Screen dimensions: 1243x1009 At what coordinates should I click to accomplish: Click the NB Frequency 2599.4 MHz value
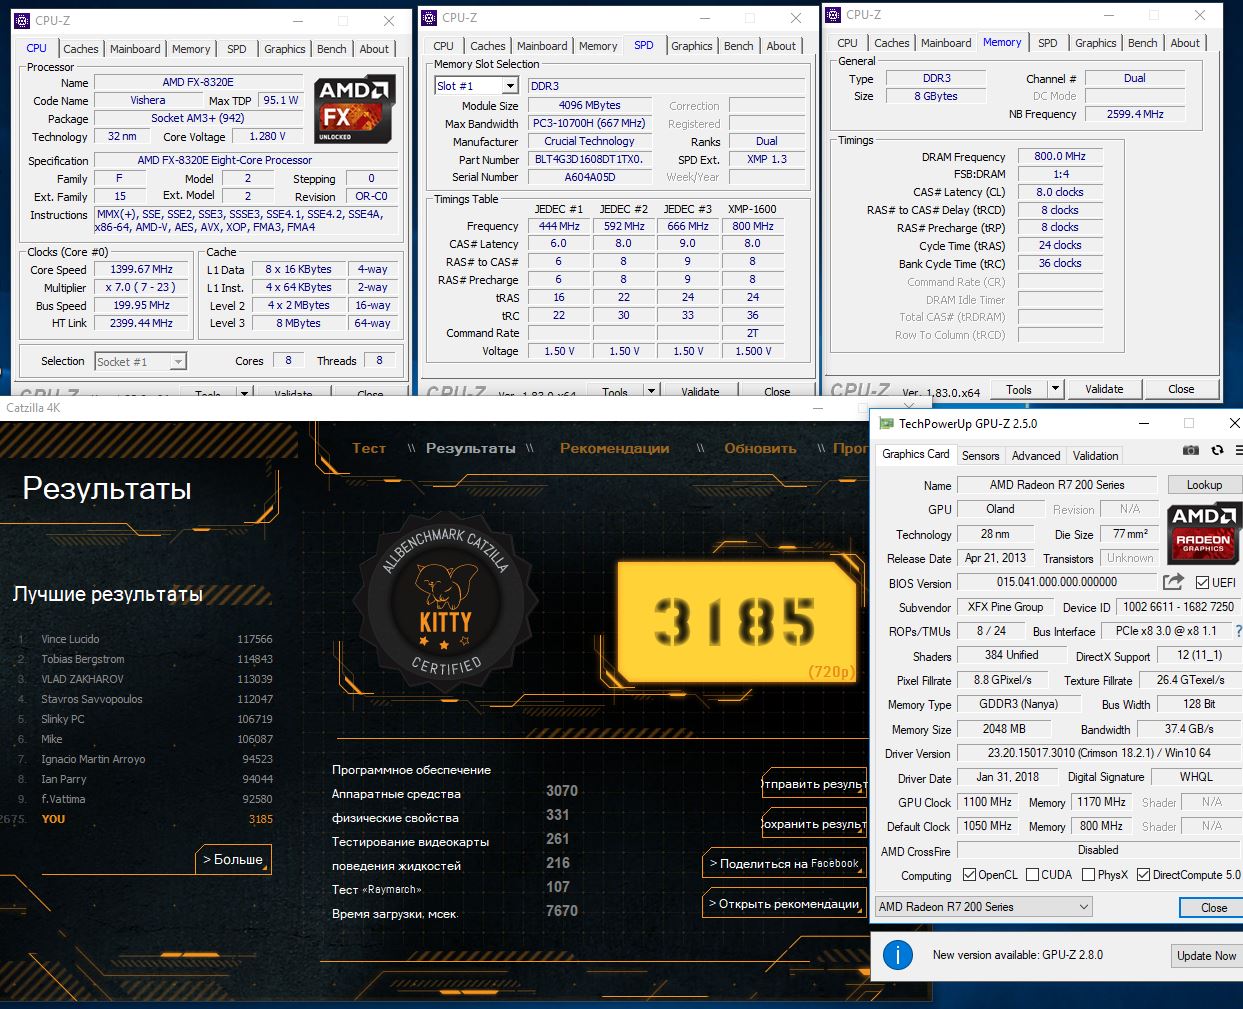[x=1135, y=115]
